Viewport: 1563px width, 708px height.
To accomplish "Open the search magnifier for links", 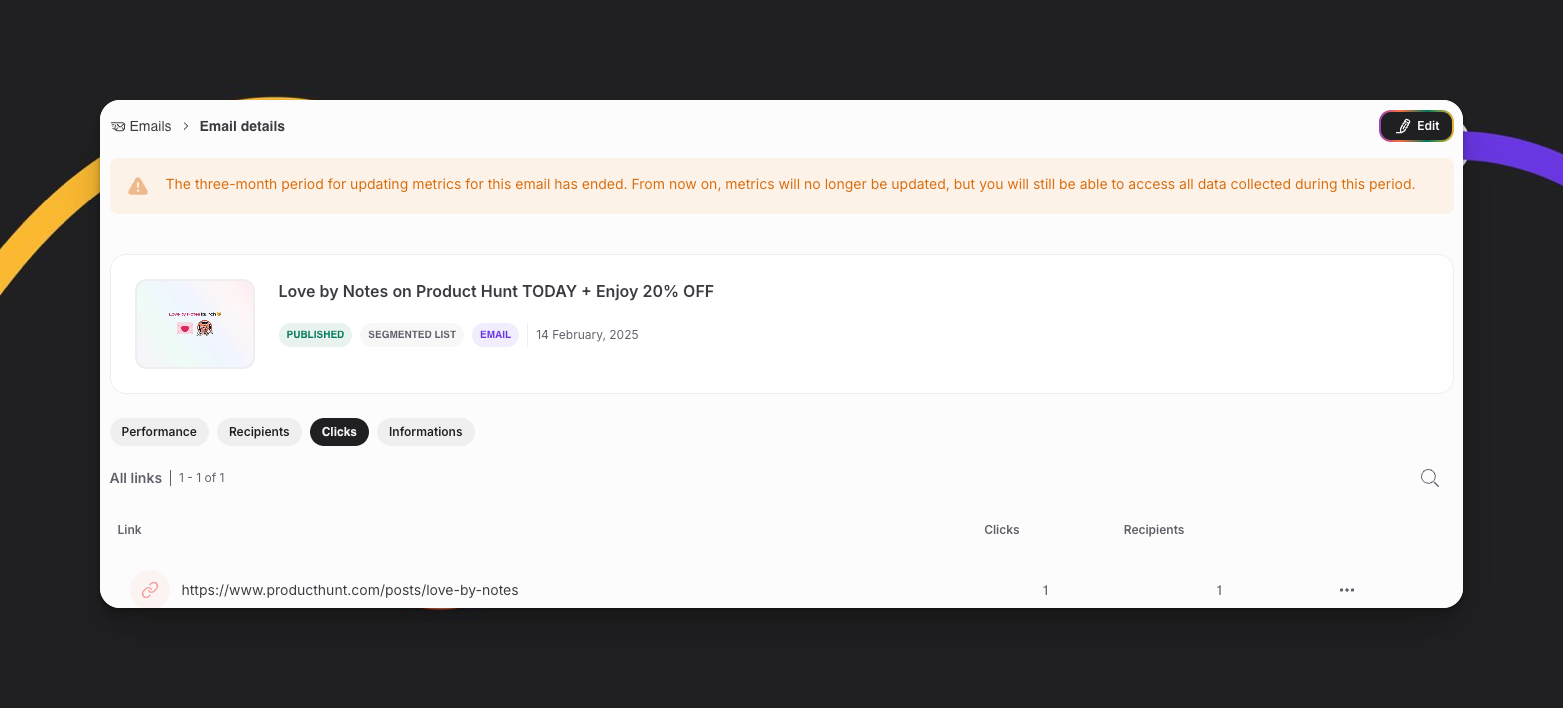I will pos(1429,478).
